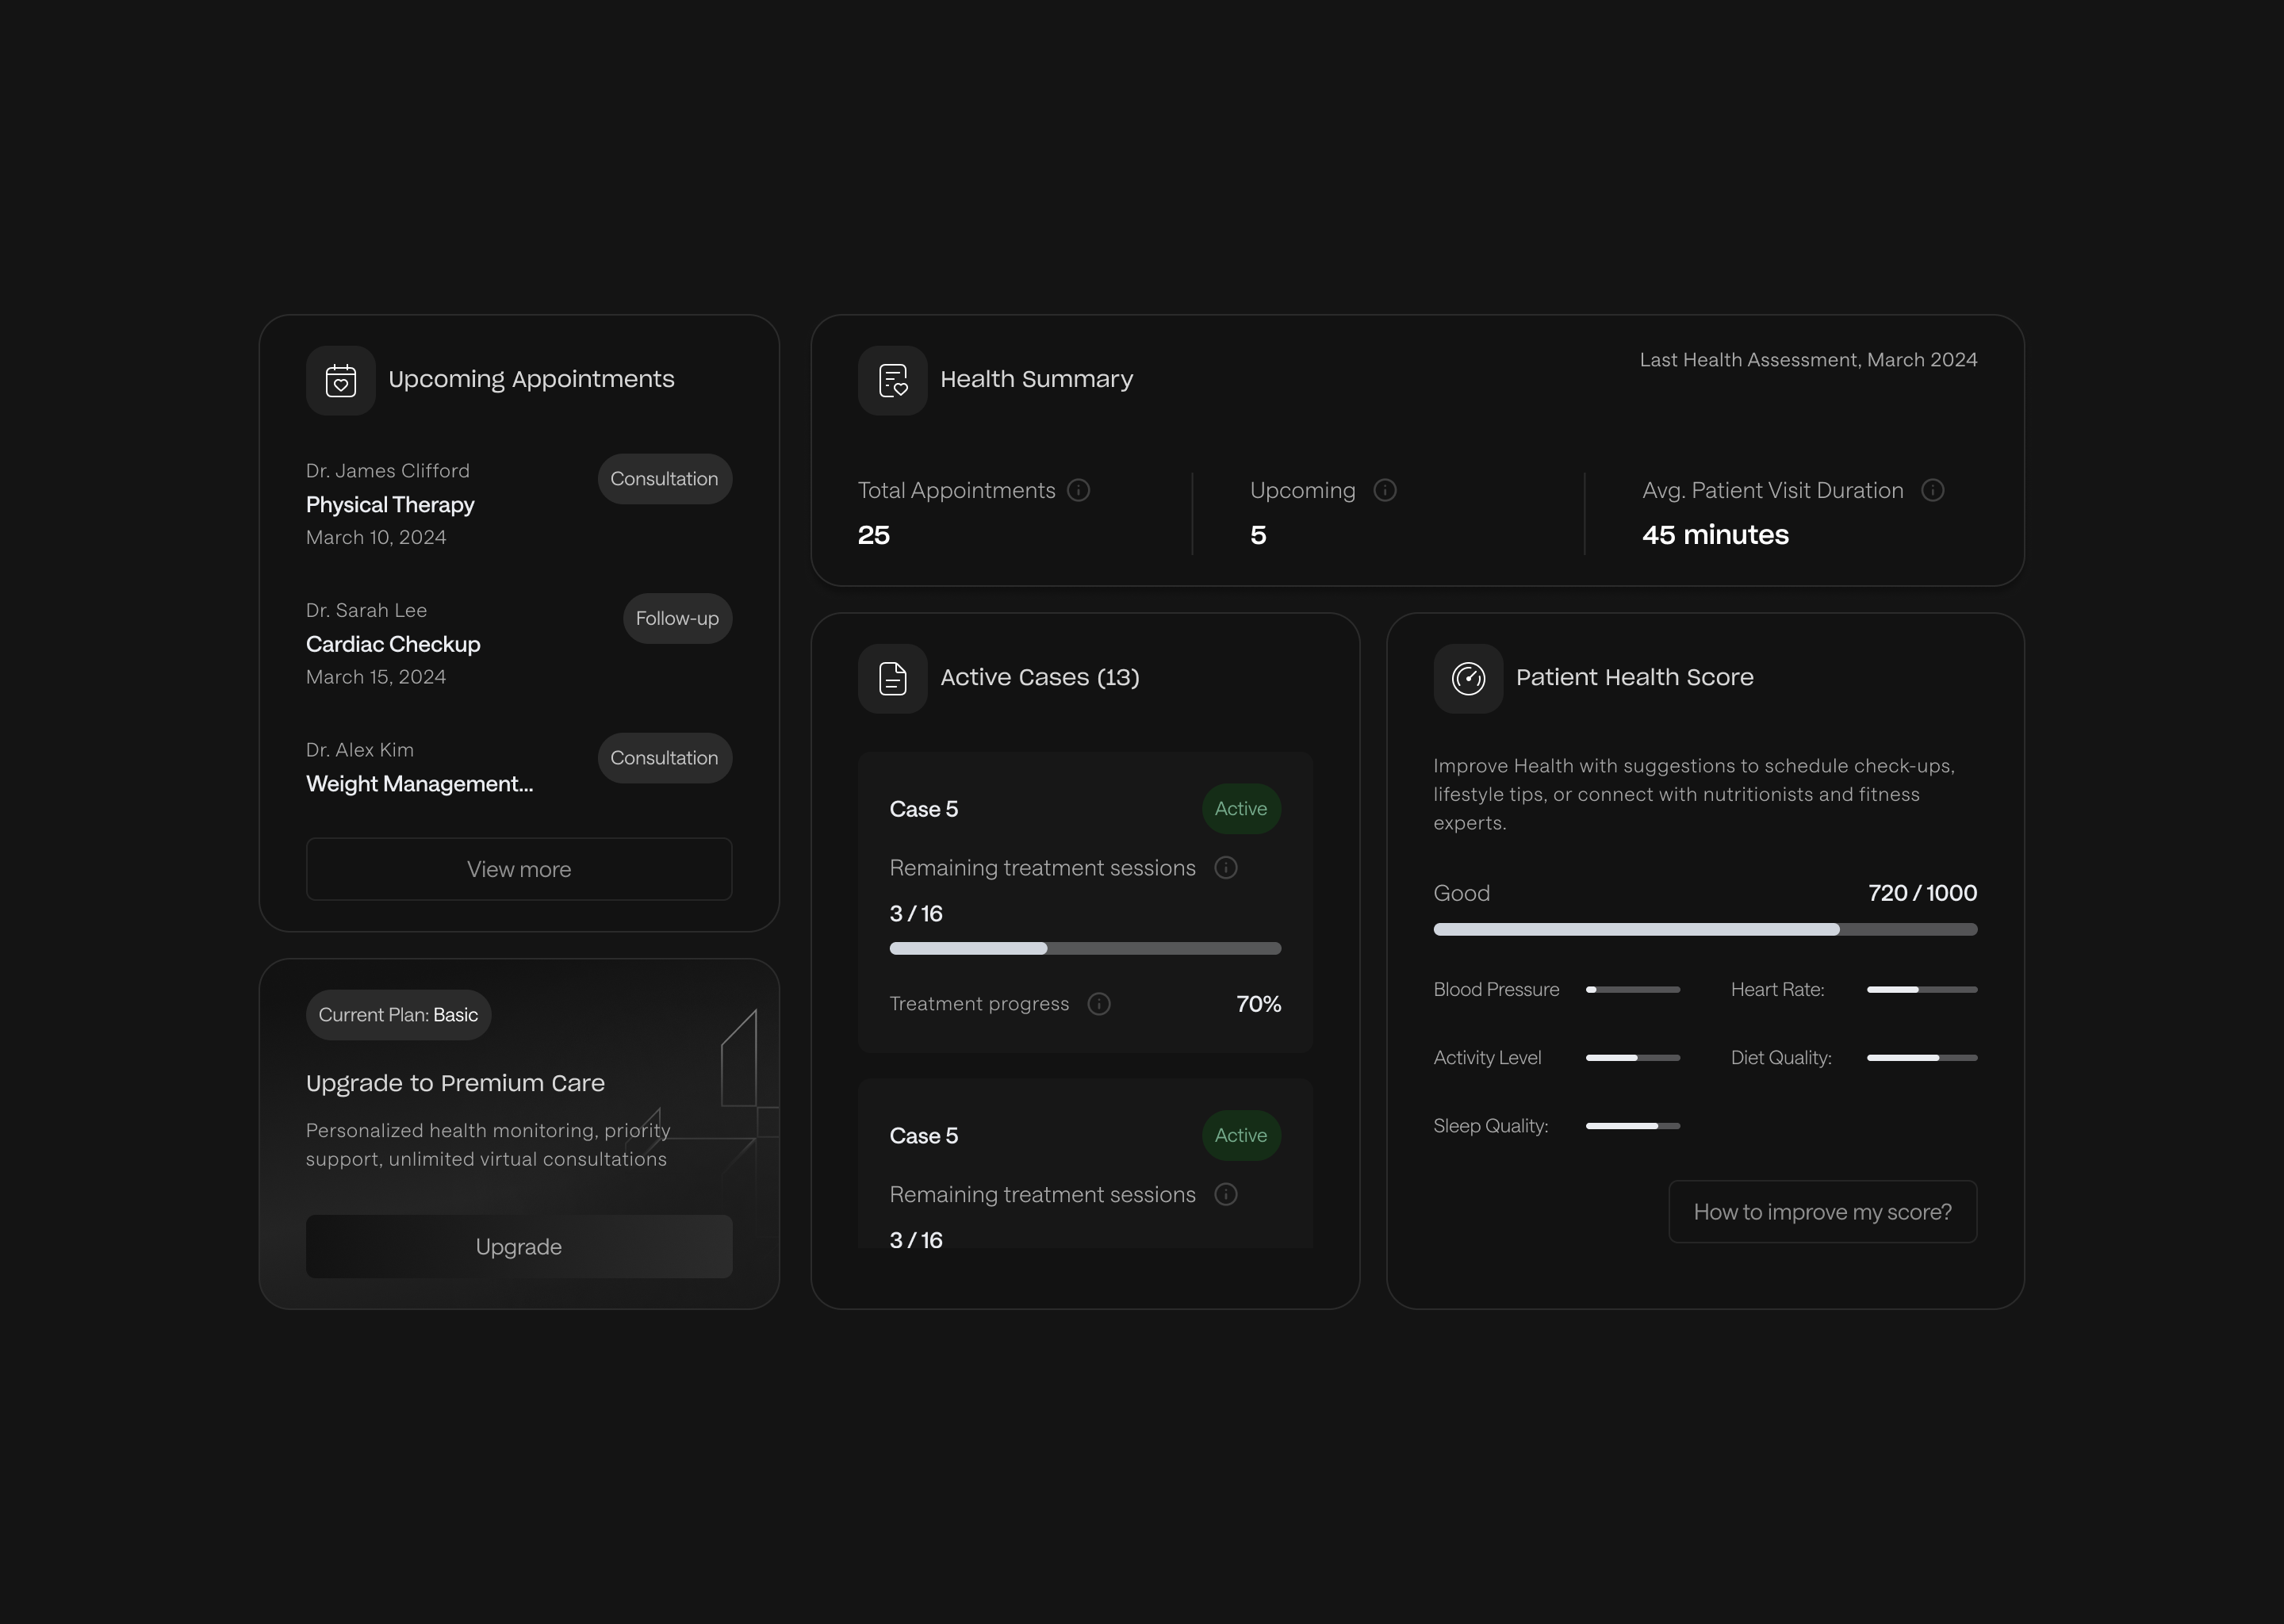The image size is (2284, 1624).
Task: Open the Last Health Assessment, March 2024 entry
Action: (1807, 359)
